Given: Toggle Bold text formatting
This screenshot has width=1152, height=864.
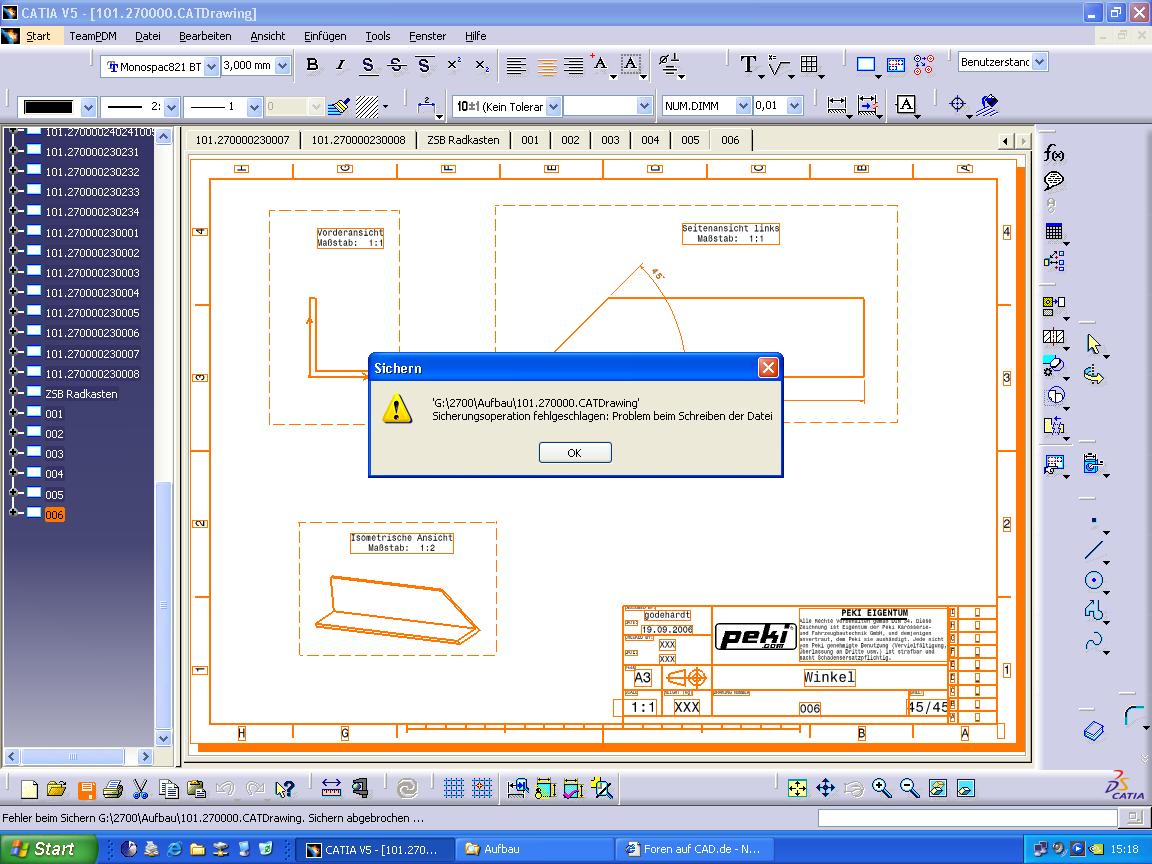Looking at the screenshot, I should 312,65.
